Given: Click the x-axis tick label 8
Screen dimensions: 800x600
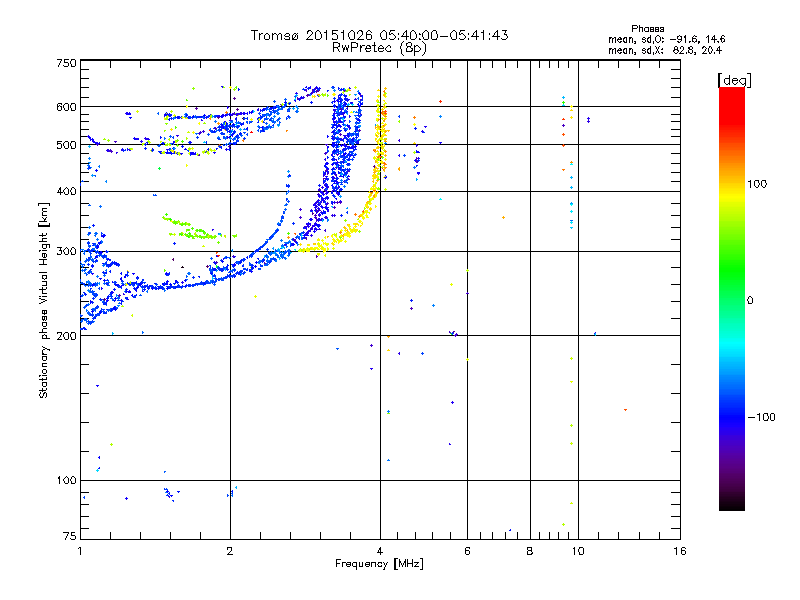Looking at the screenshot, I should point(530,551).
